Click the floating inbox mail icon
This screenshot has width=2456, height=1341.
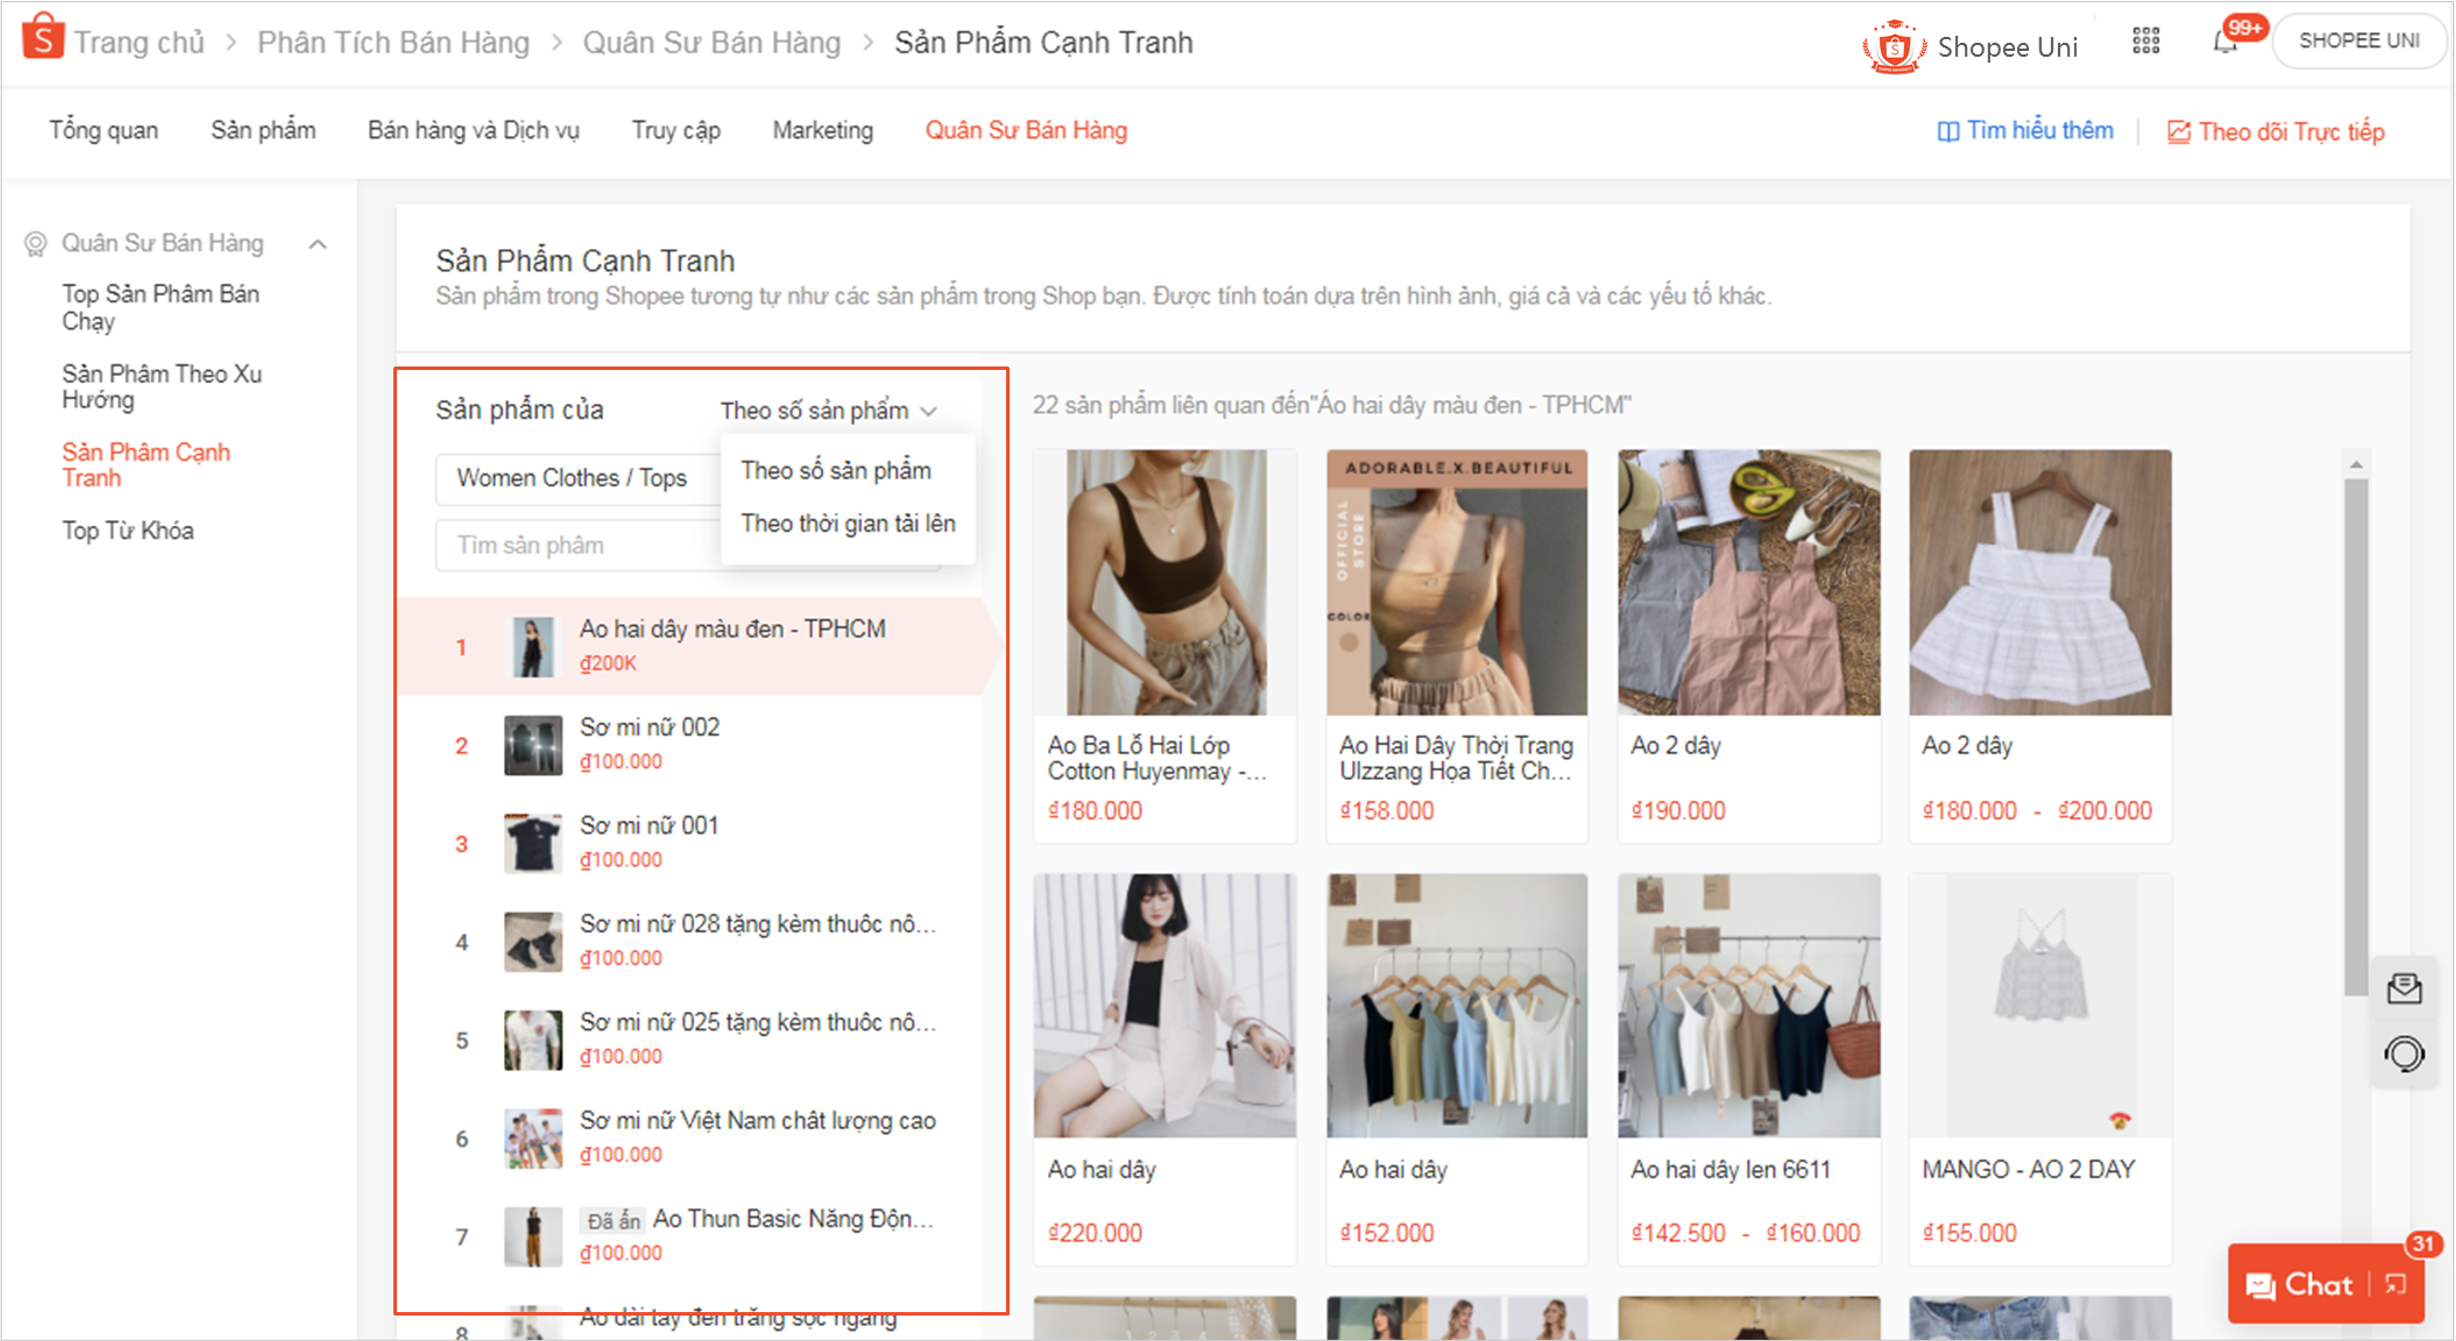[x=2405, y=989]
